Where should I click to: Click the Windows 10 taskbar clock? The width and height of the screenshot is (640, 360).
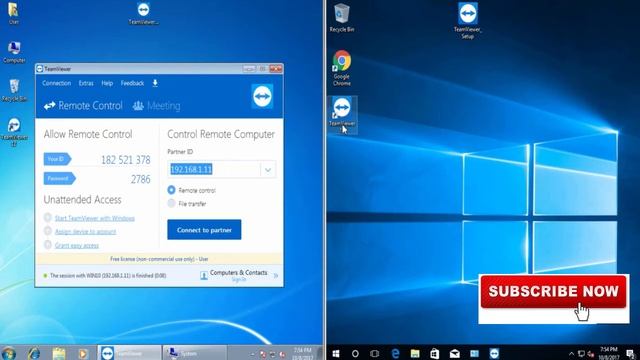point(609,353)
